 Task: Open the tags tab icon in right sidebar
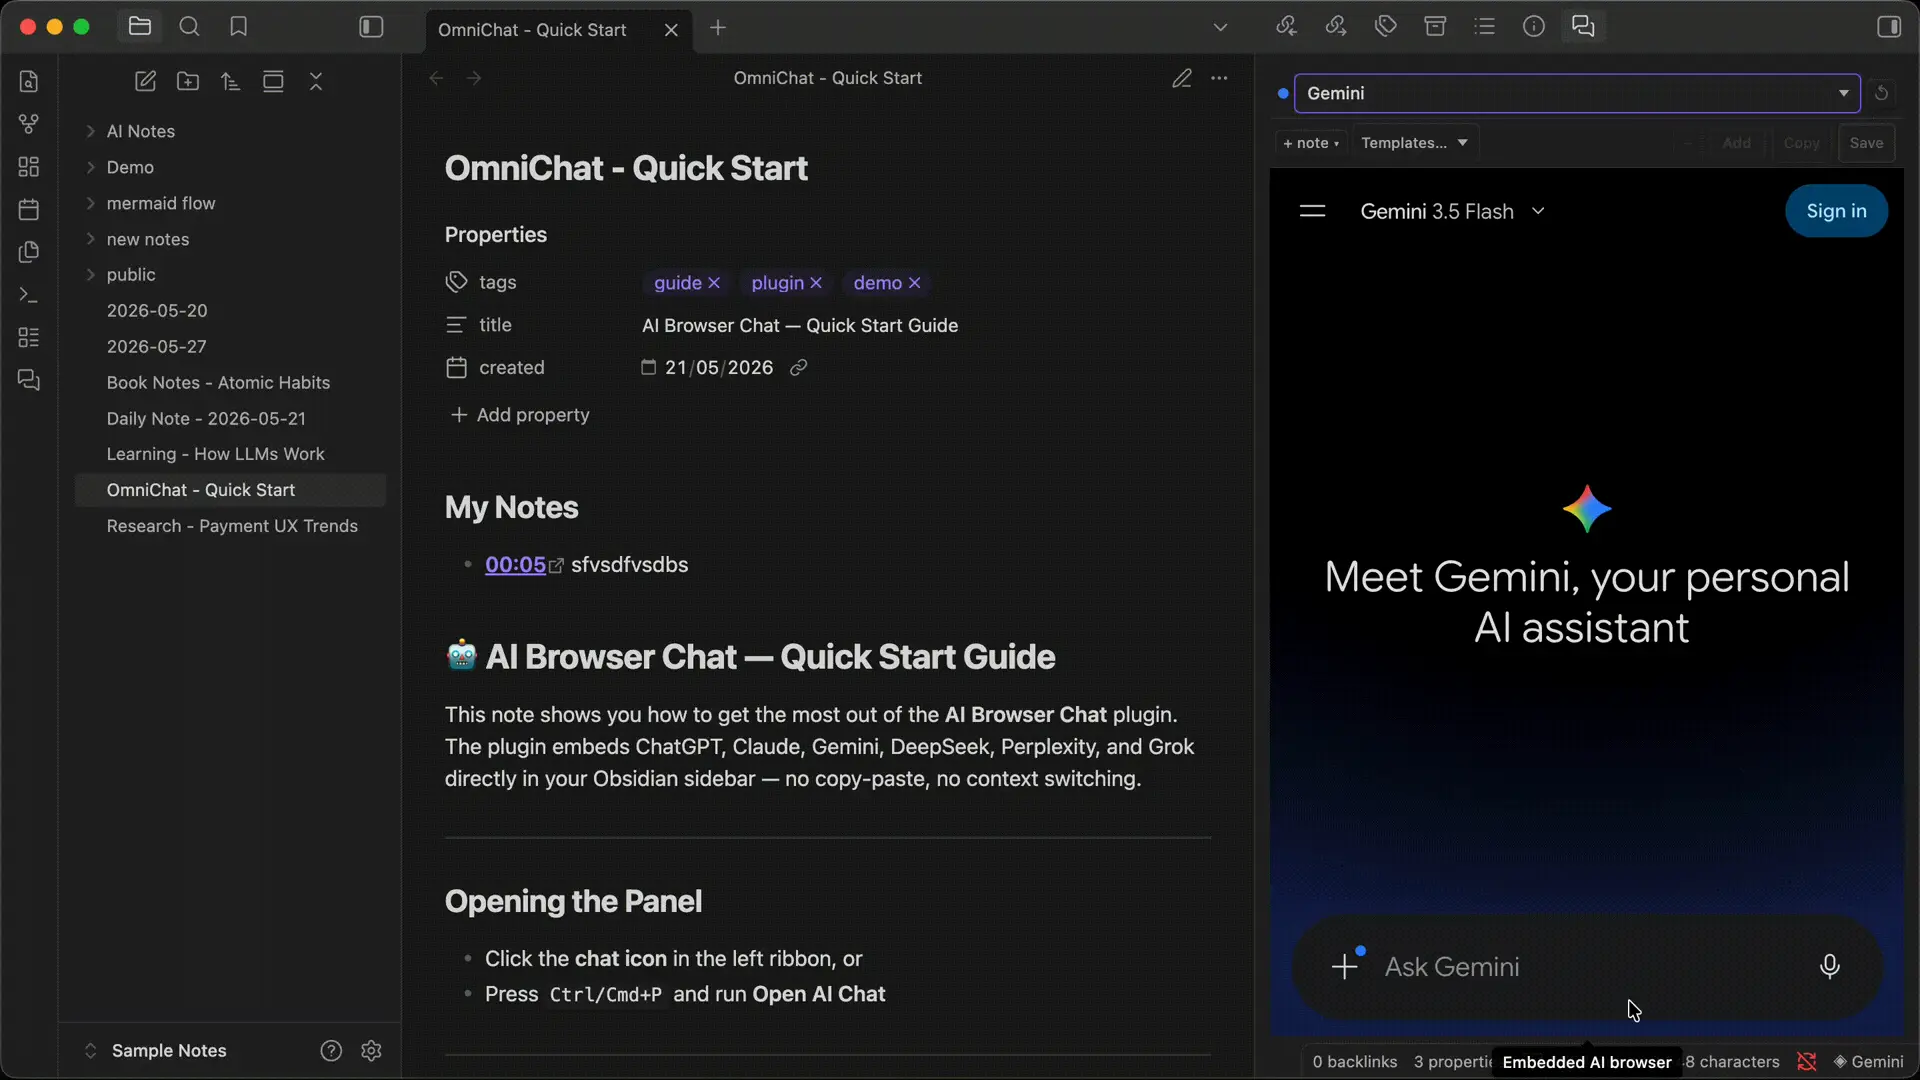(x=1385, y=27)
